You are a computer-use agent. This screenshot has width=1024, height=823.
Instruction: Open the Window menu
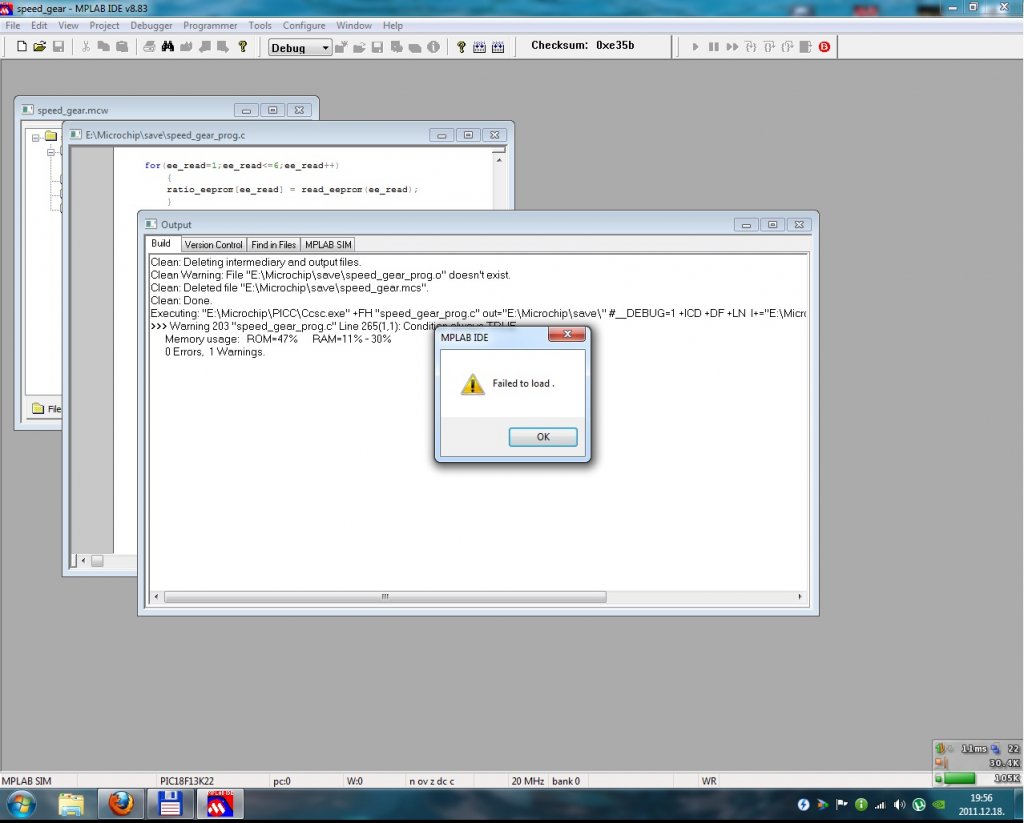tap(354, 25)
